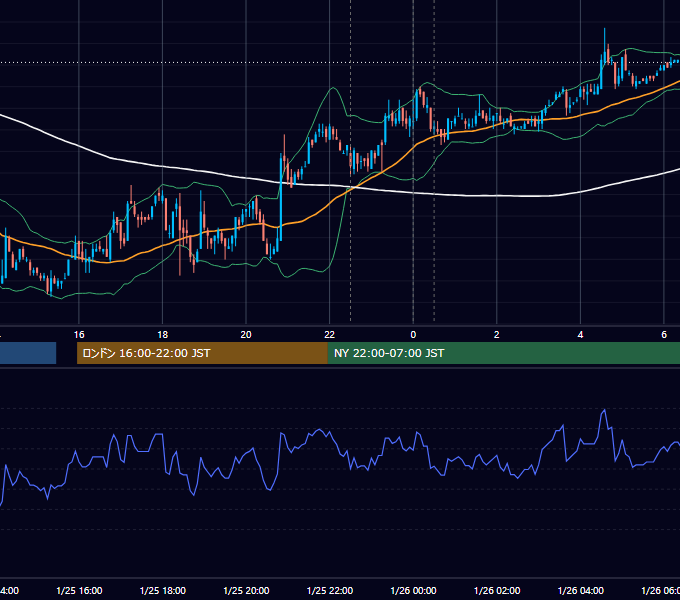Click the NY 22:00-07:00 JST session bar
Viewport: 680px width, 600px height.
(x=503, y=353)
